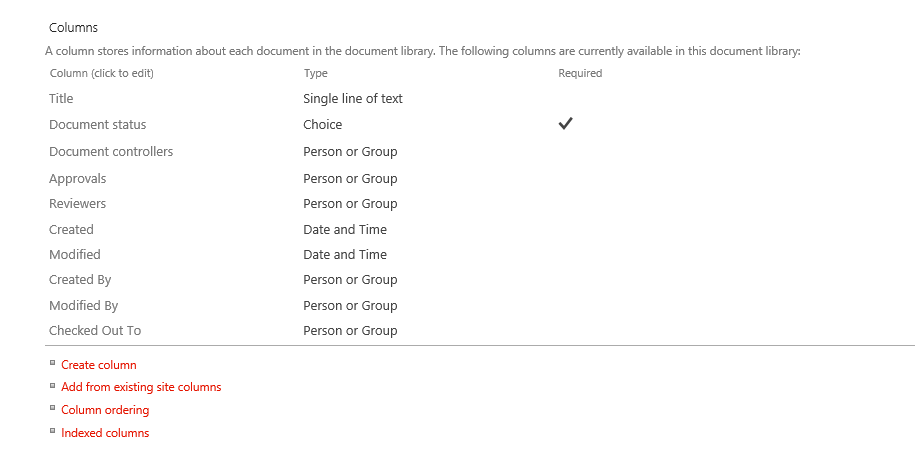Edit the Approvals column
Screen dimensions: 915x460
pyautogui.click(x=77, y=179)
